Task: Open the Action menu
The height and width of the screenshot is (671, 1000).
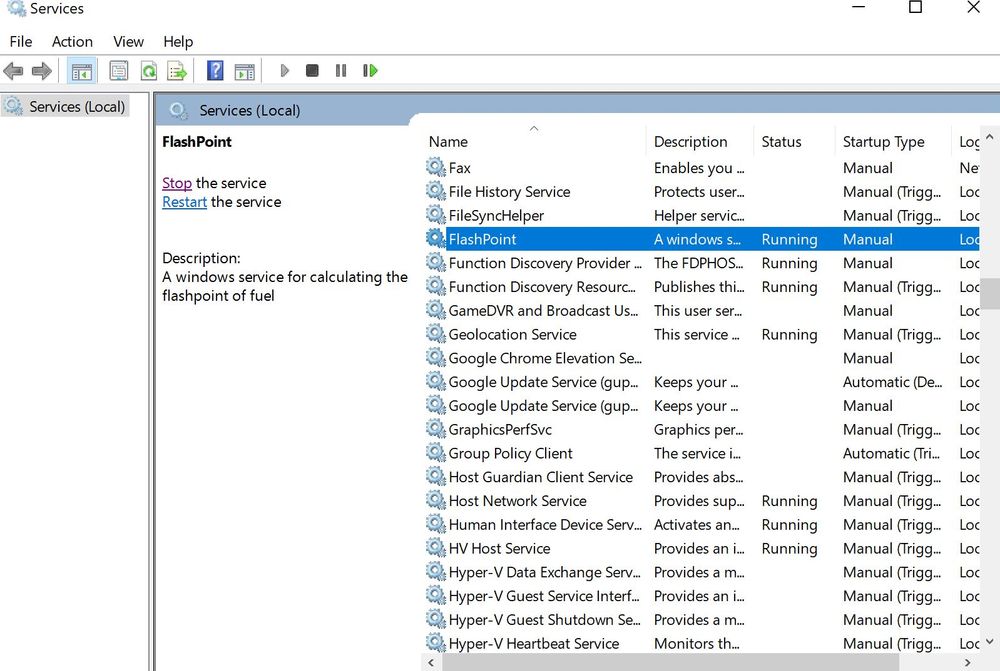Action: pyautogui.click(x=72, y=42)
